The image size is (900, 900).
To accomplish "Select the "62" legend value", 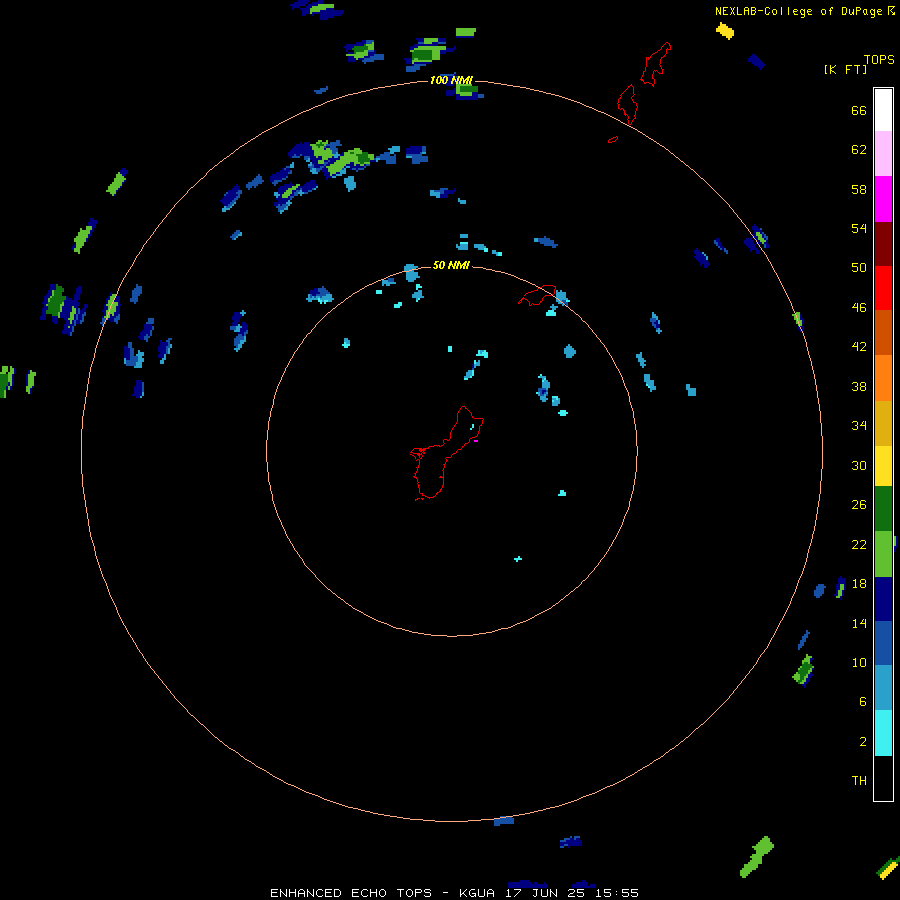I will 859,149.
